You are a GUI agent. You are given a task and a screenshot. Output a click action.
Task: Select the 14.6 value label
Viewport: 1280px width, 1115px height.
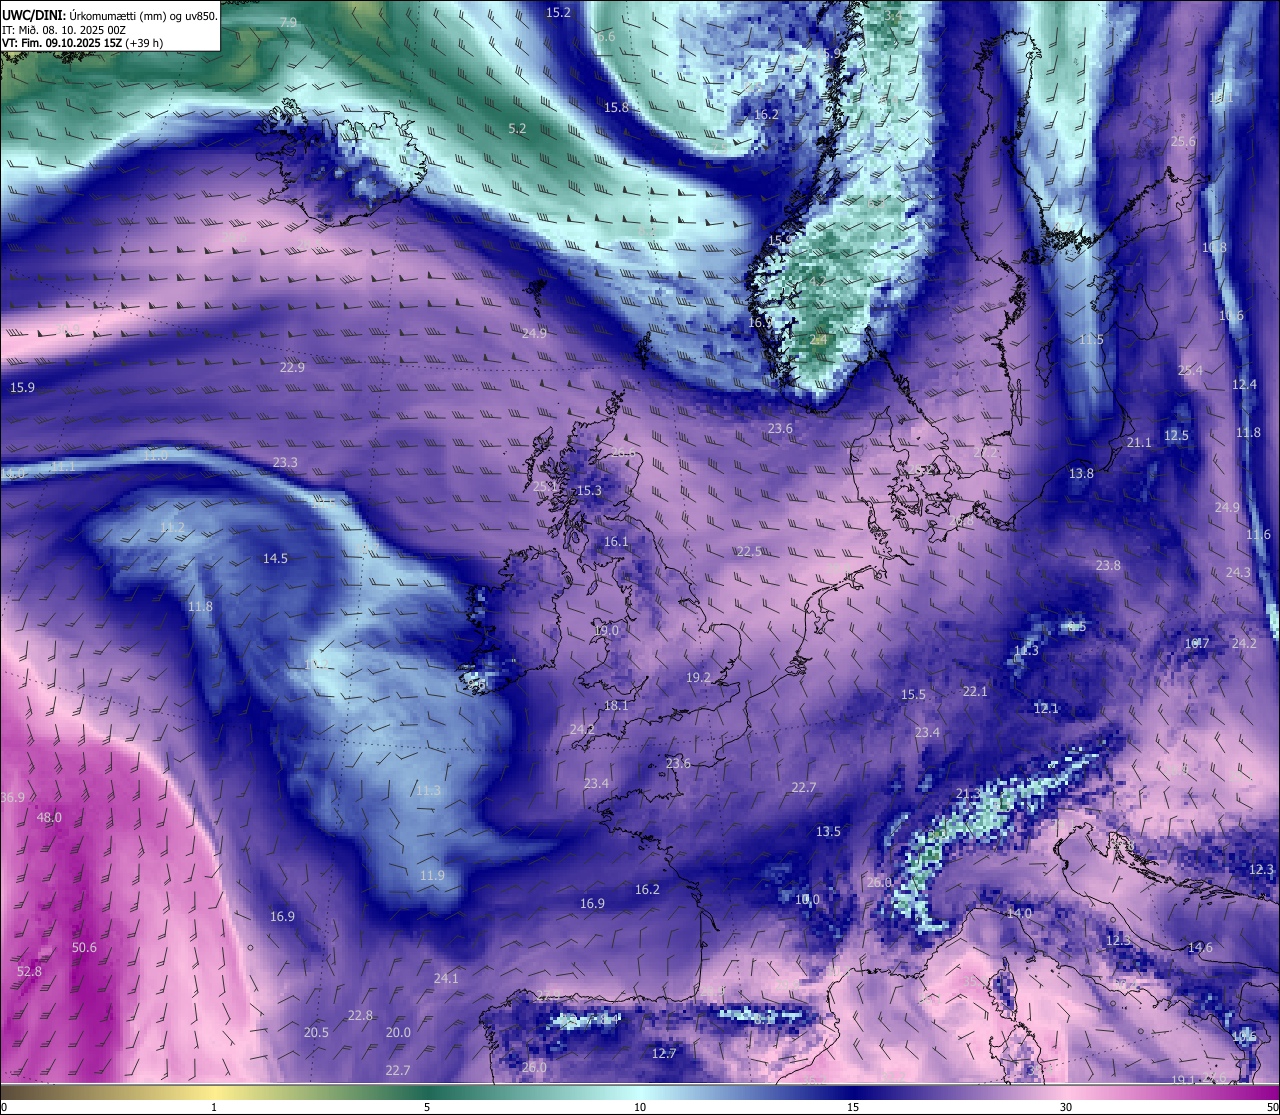point(1200,947)
